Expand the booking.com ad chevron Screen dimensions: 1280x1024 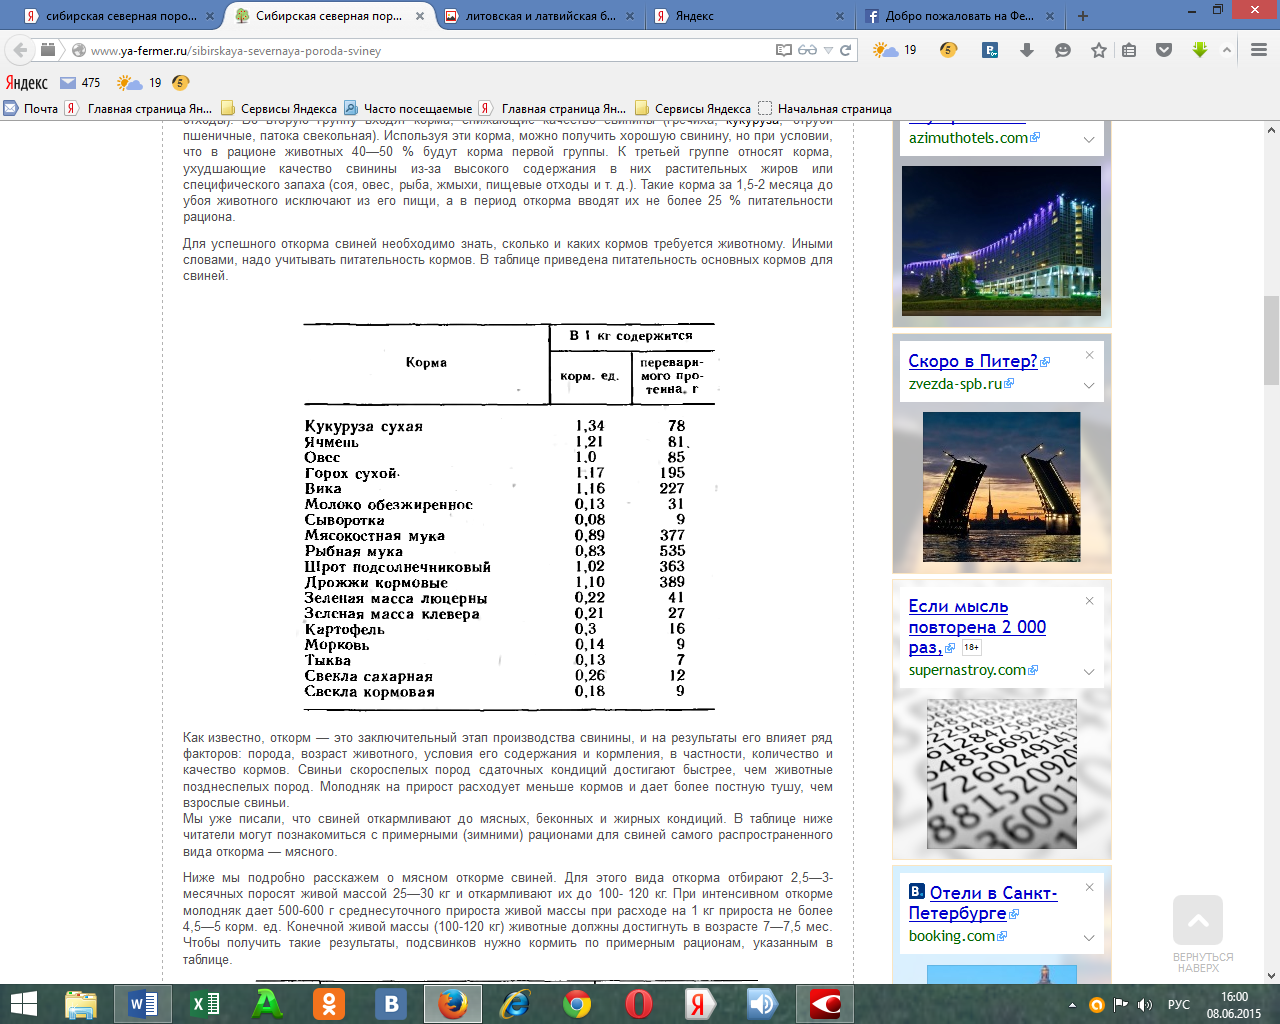coord(1089,937)
